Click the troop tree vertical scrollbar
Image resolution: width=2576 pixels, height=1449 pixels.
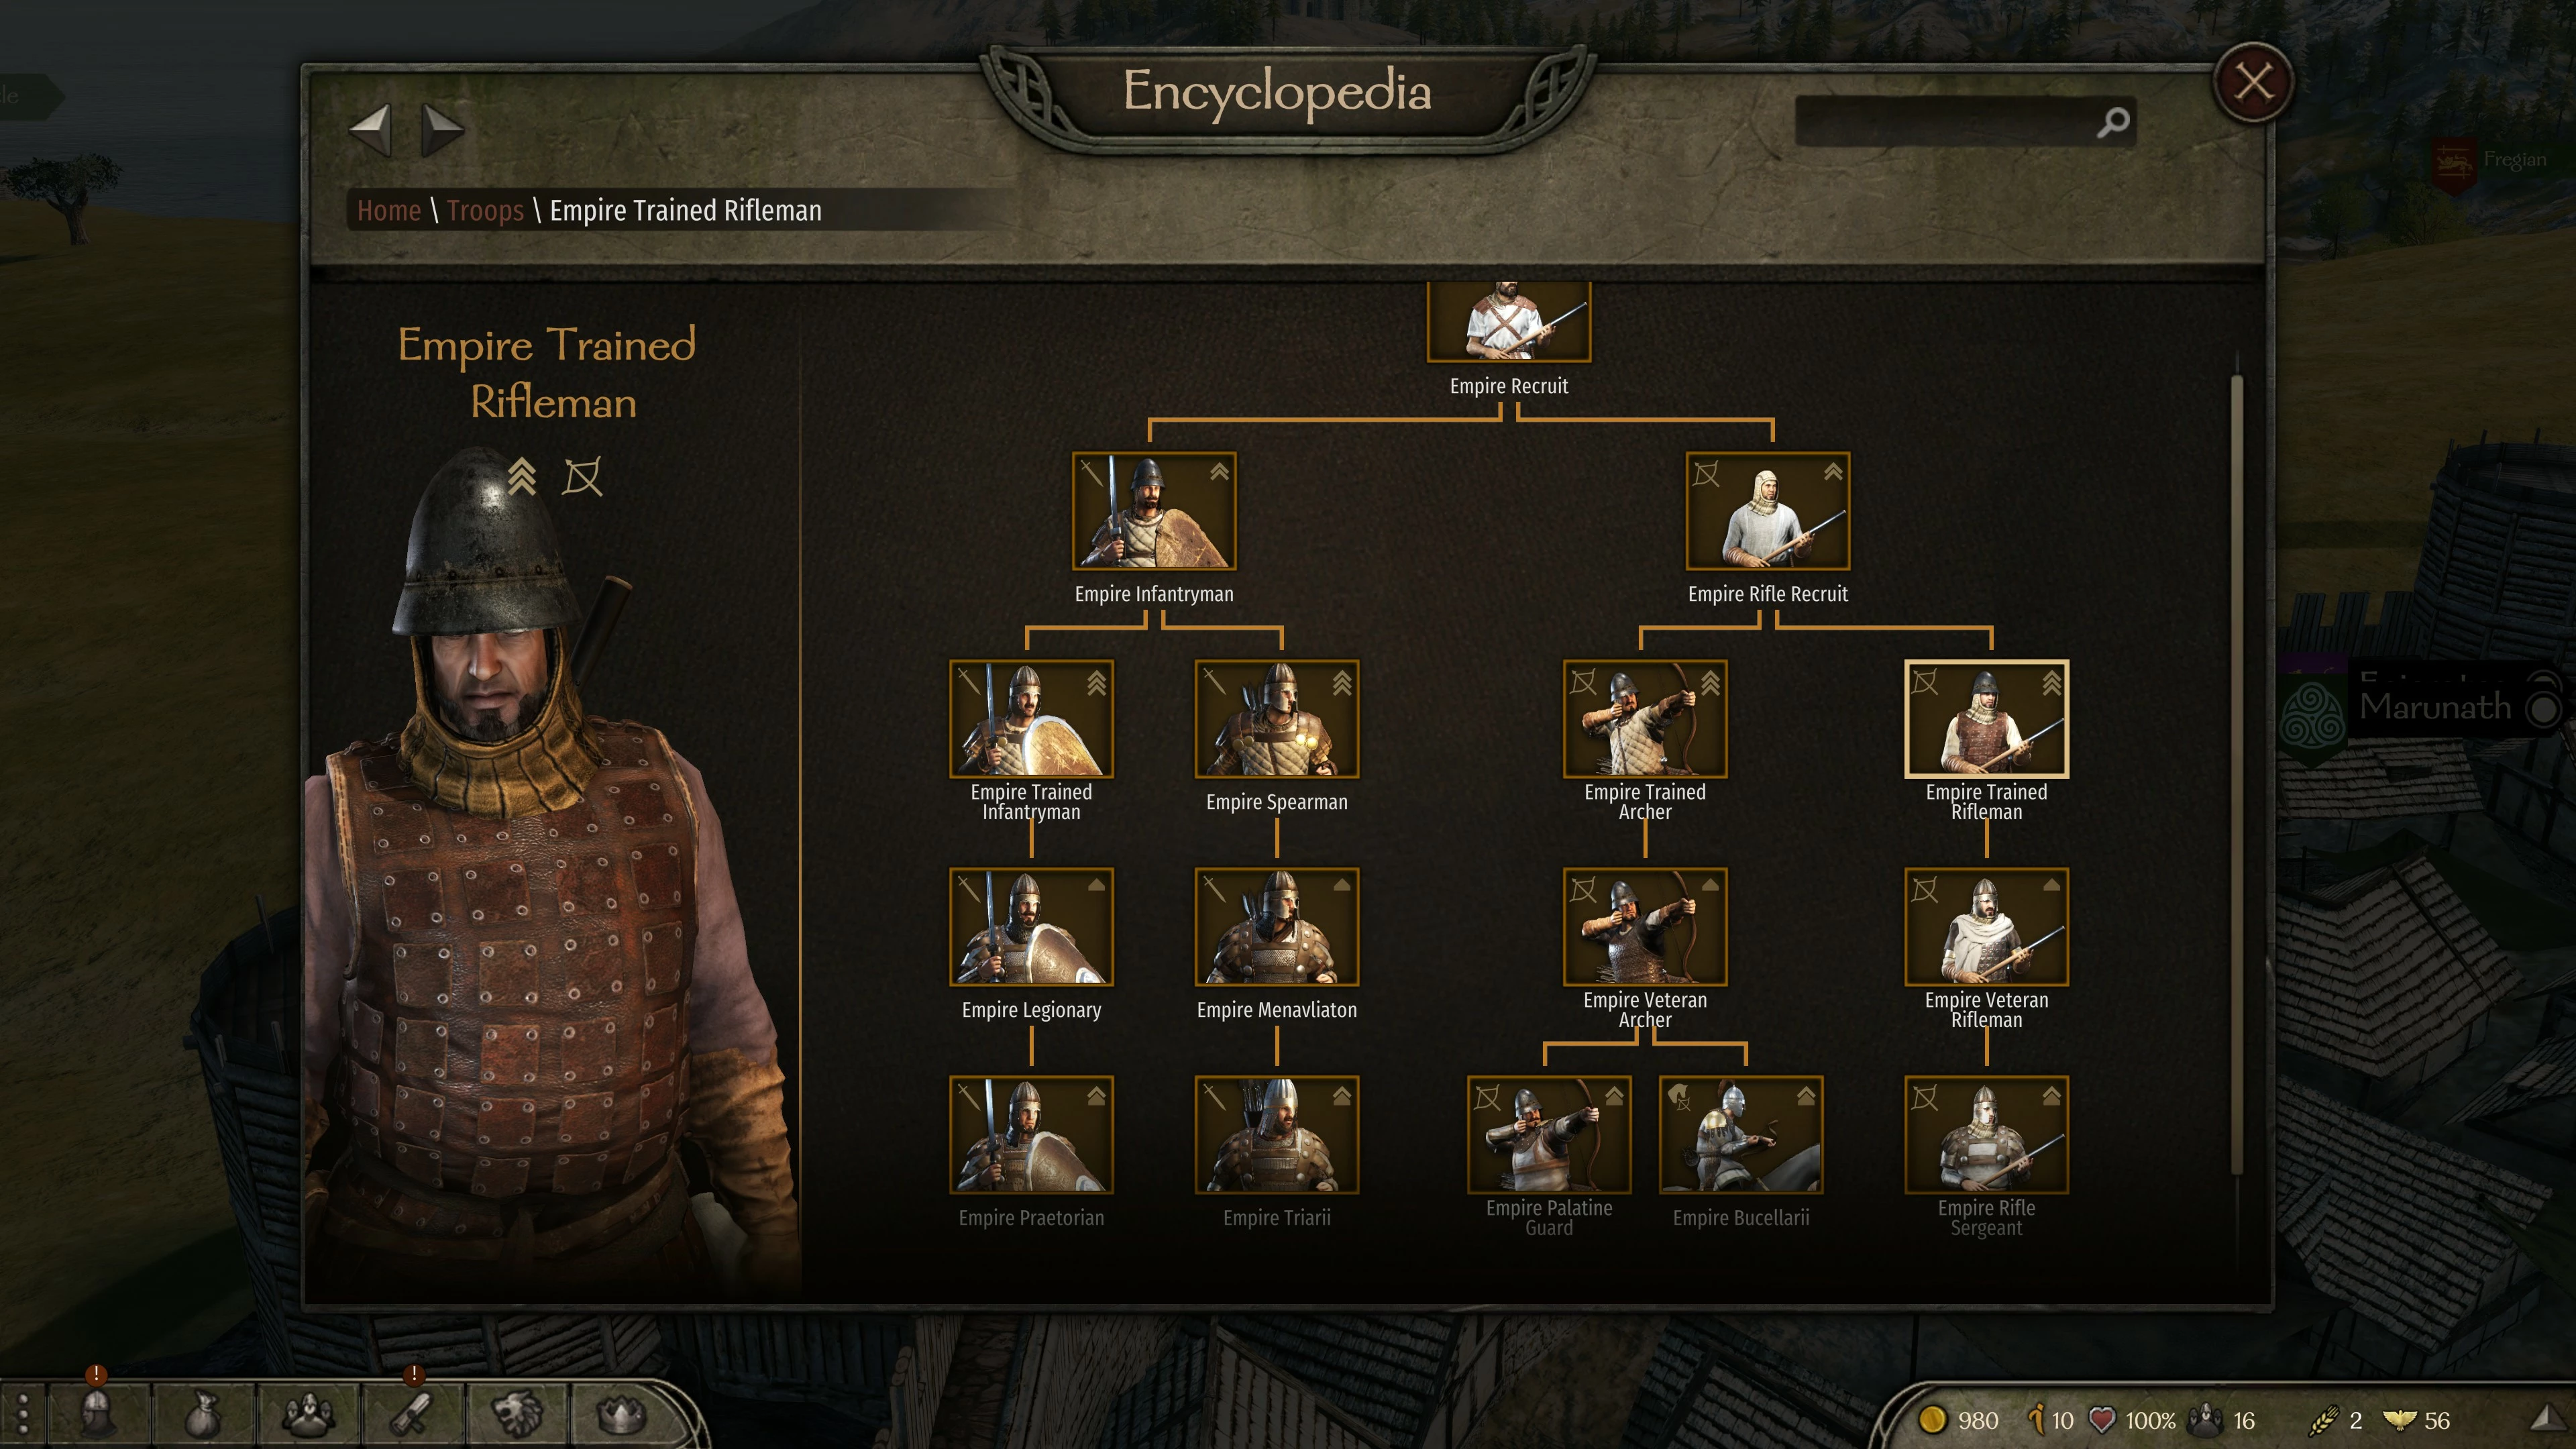coord(2236,775)
